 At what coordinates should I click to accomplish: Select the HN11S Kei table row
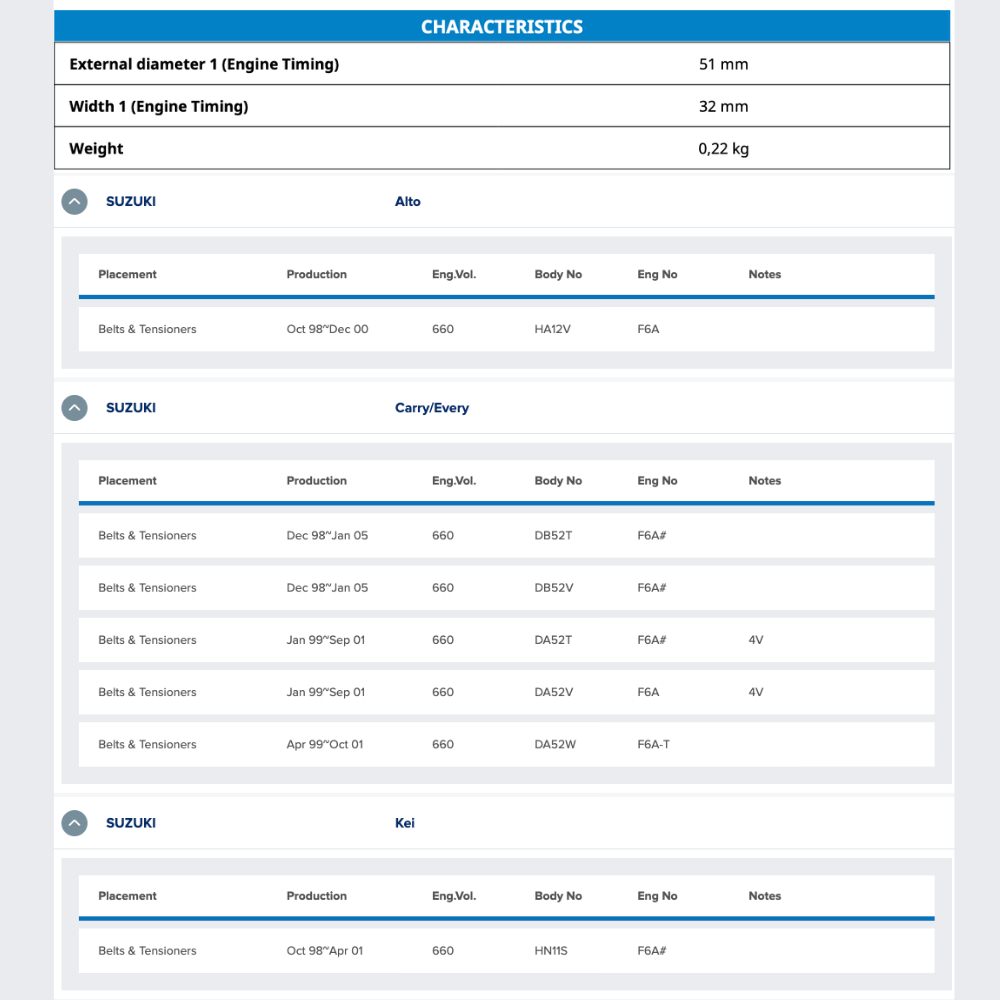pyautogui.click(x=506, y=951)
